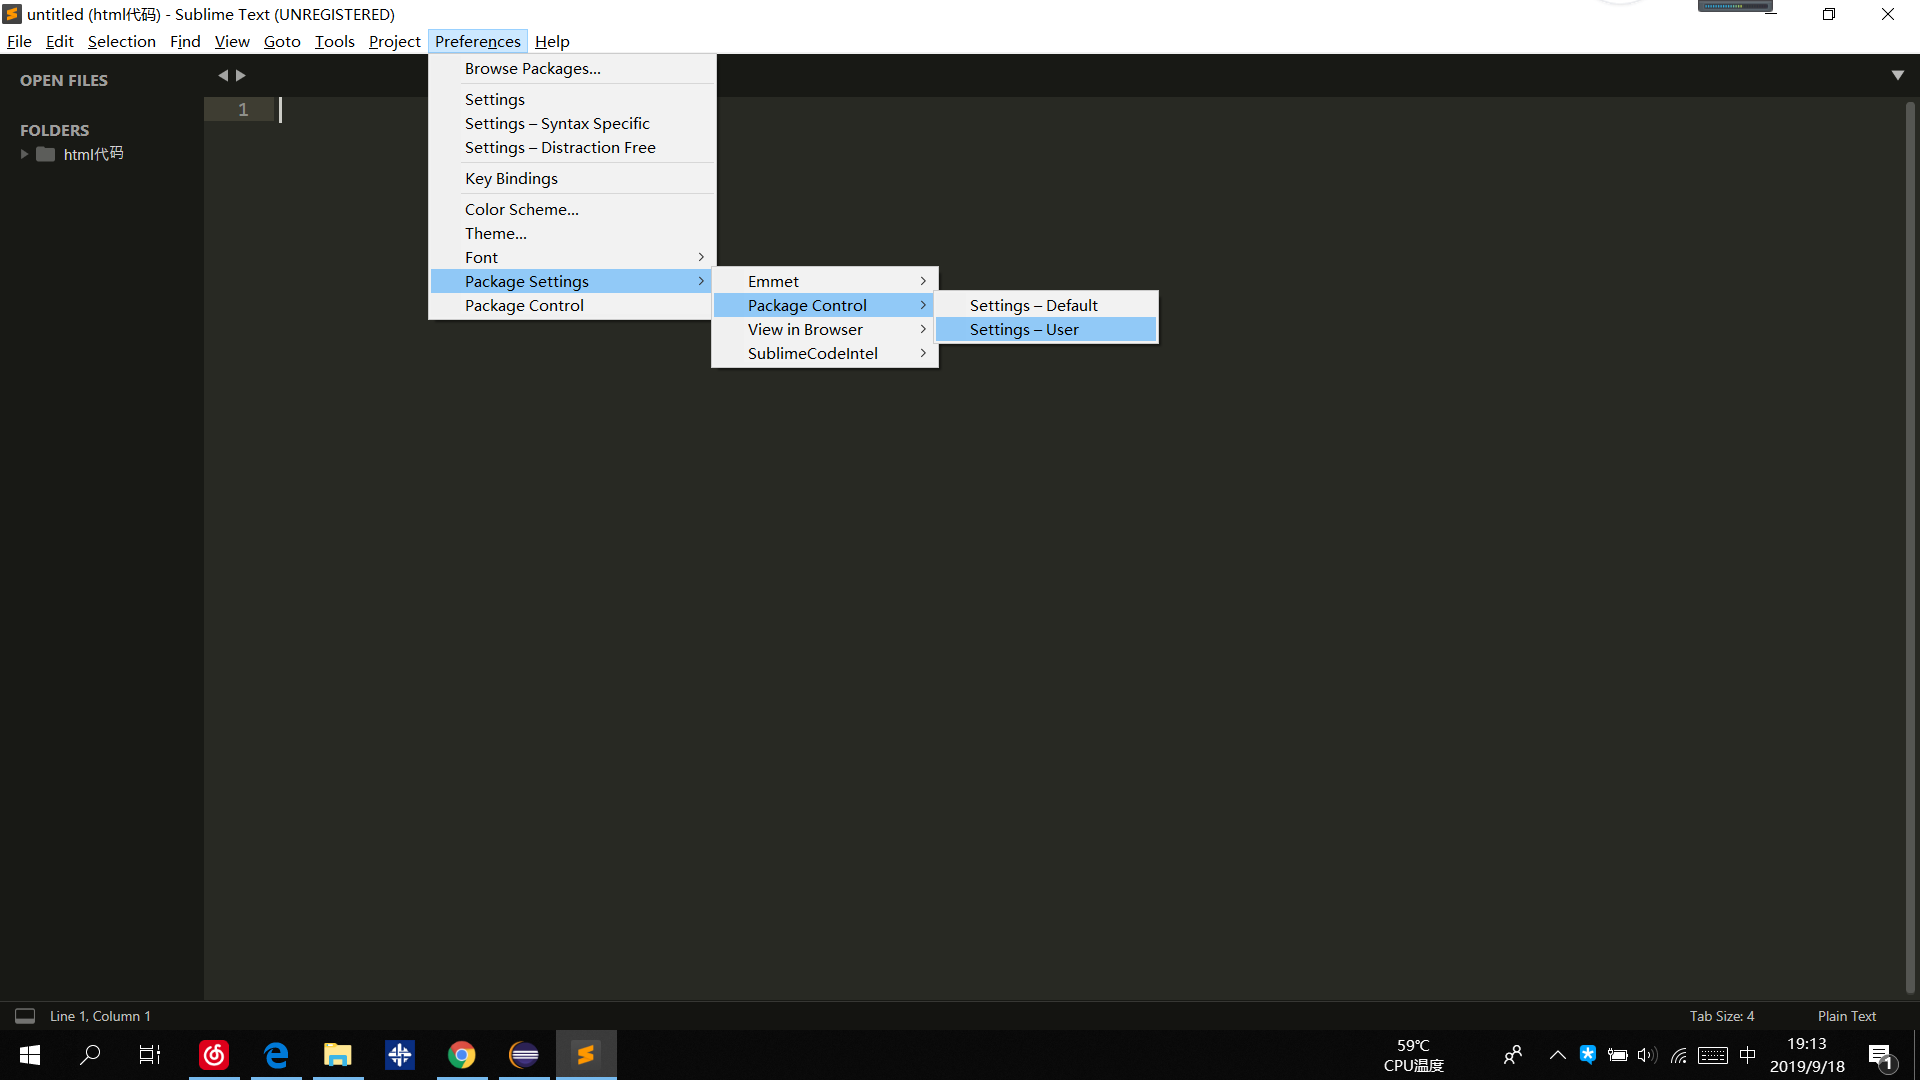Open File Explorer from taskbar
The image size is (1920, 1080).
338,1055
